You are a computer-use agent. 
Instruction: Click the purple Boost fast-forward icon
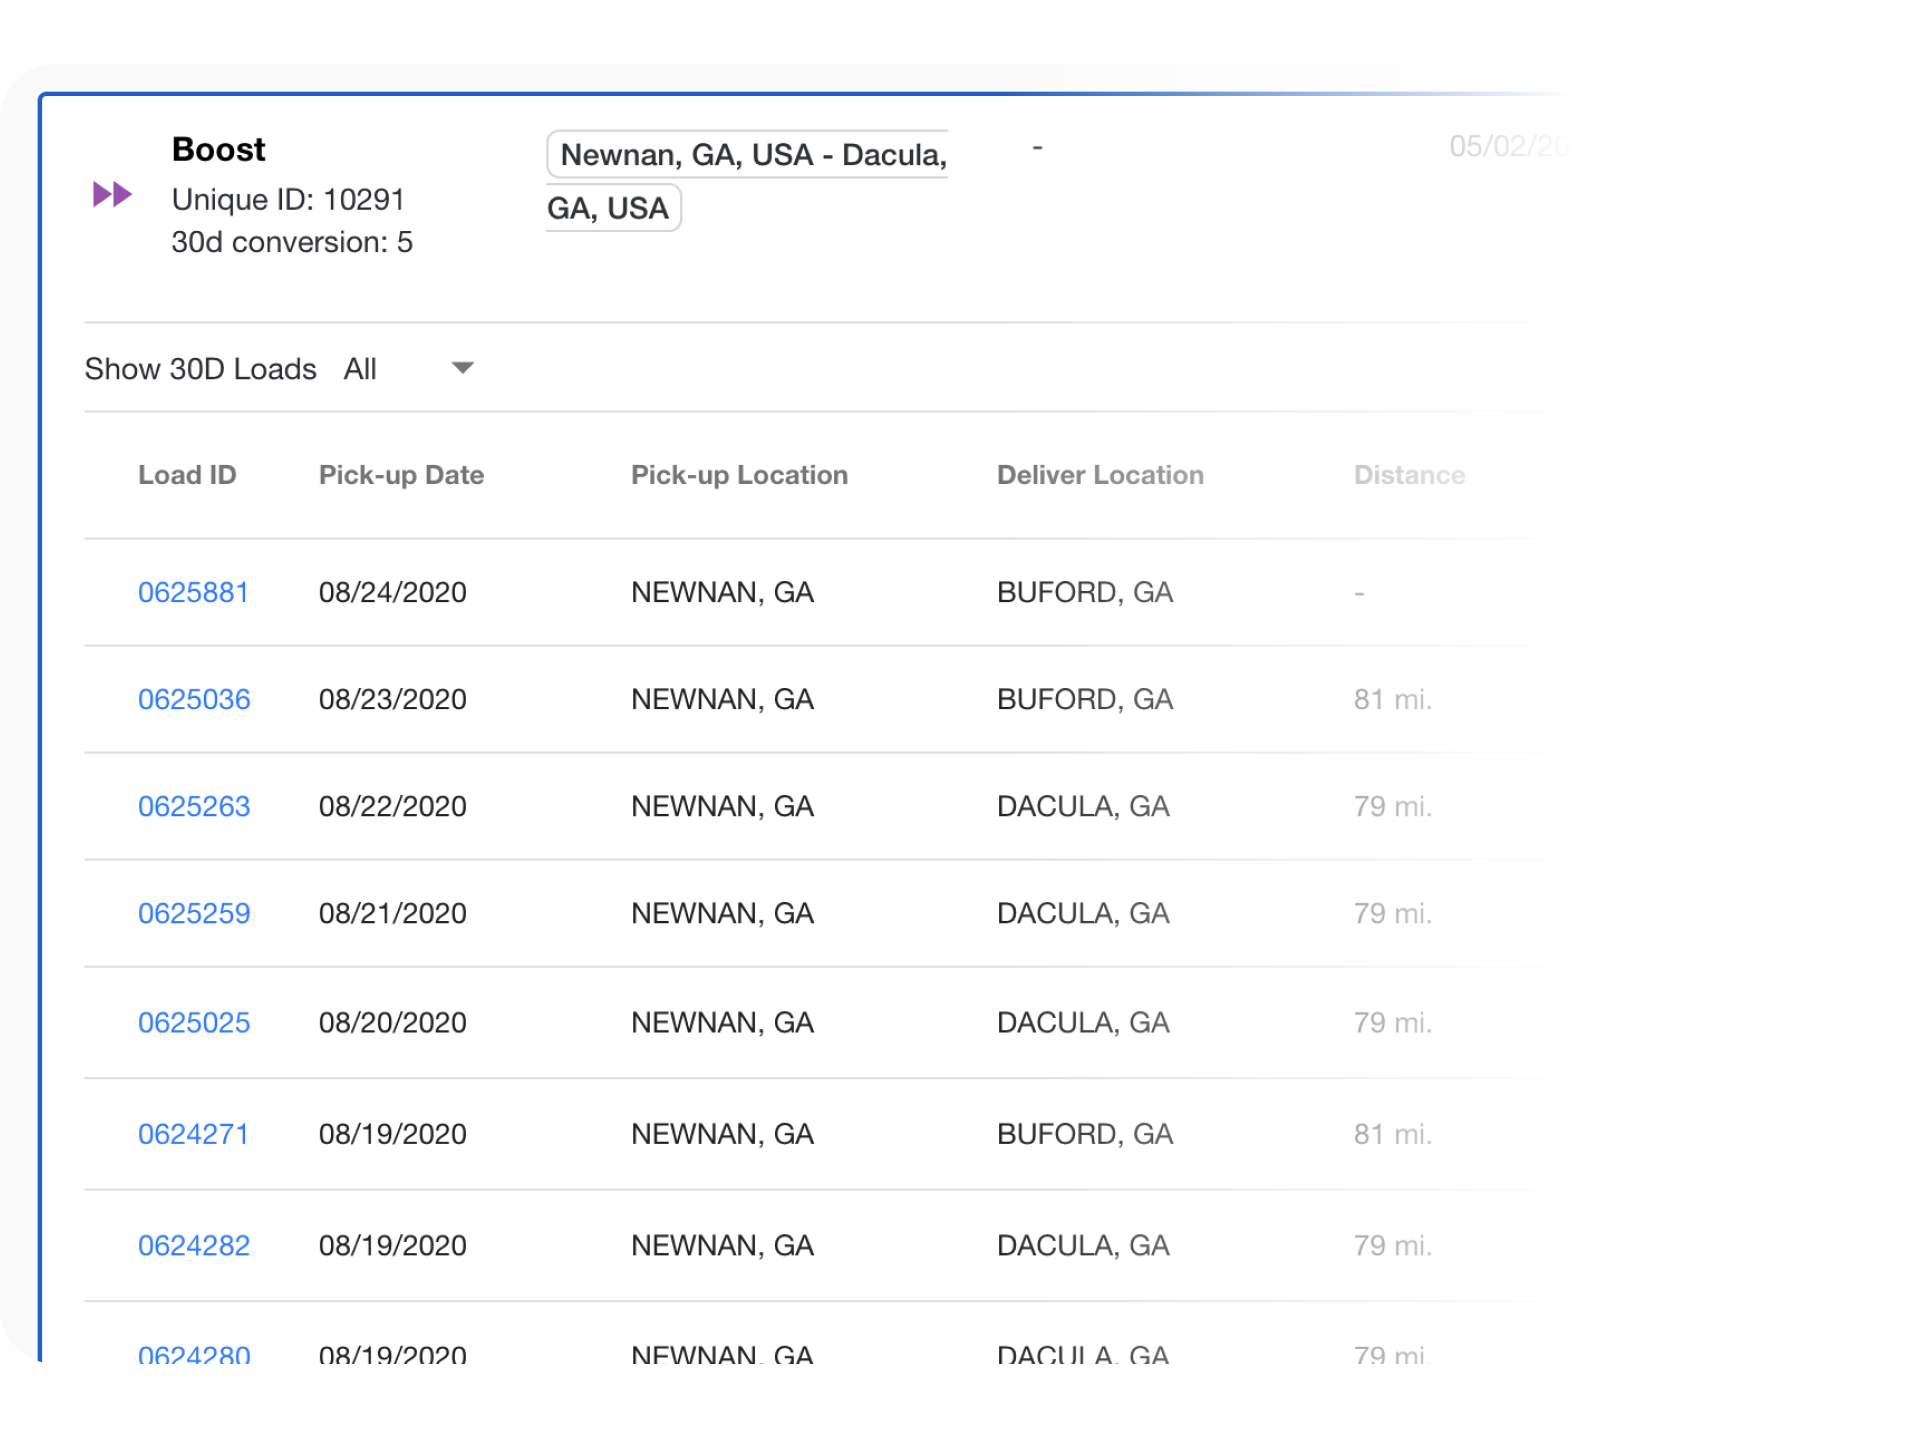click(112, 194)
